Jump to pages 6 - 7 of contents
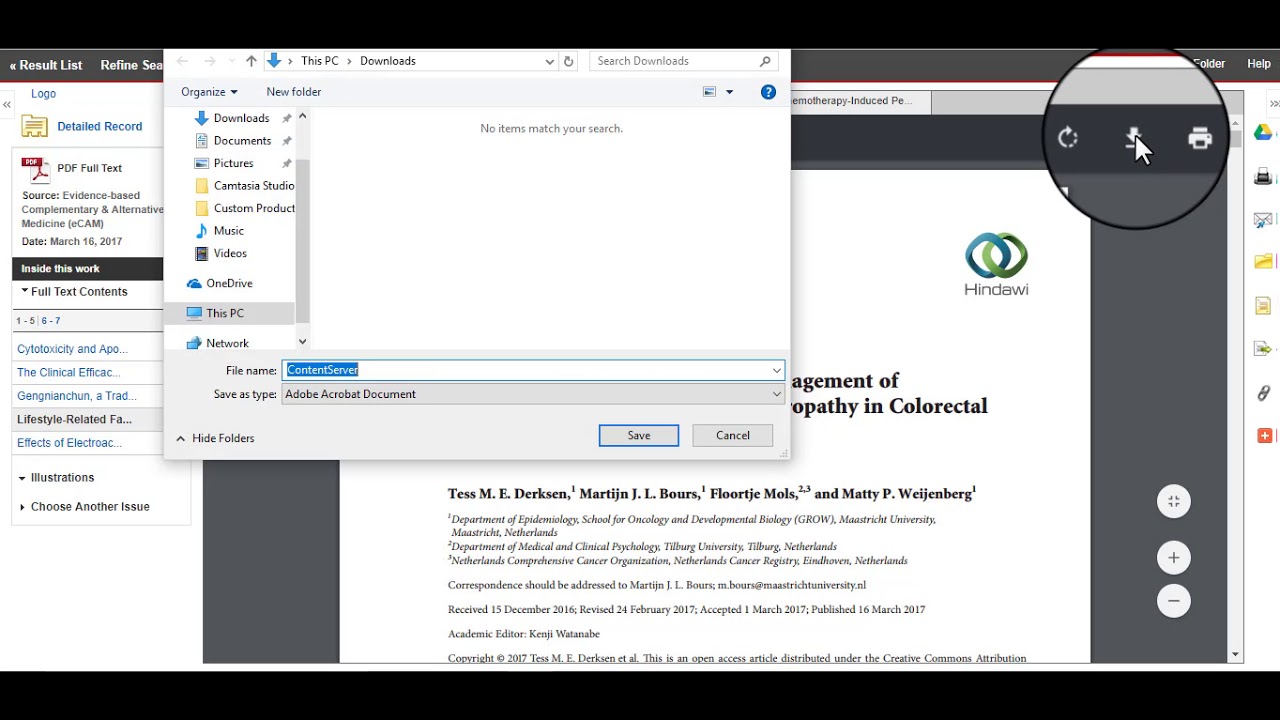The image size is (1280, 720). point(51,321)
